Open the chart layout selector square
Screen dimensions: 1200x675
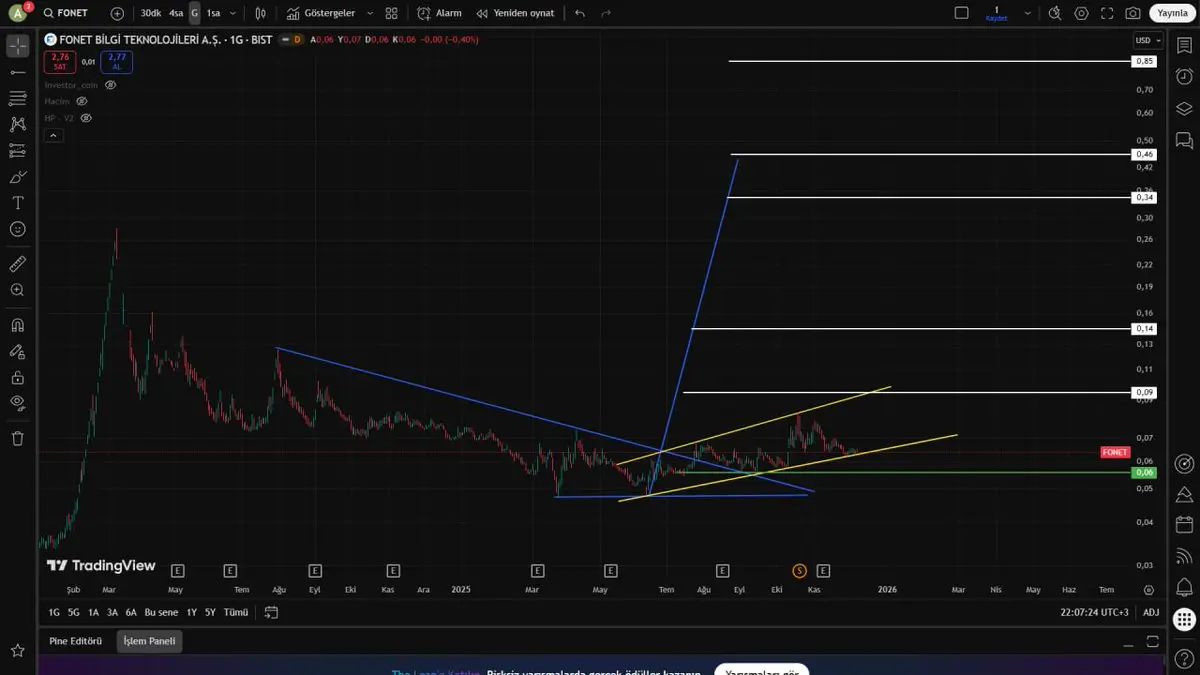coord(961,13)
